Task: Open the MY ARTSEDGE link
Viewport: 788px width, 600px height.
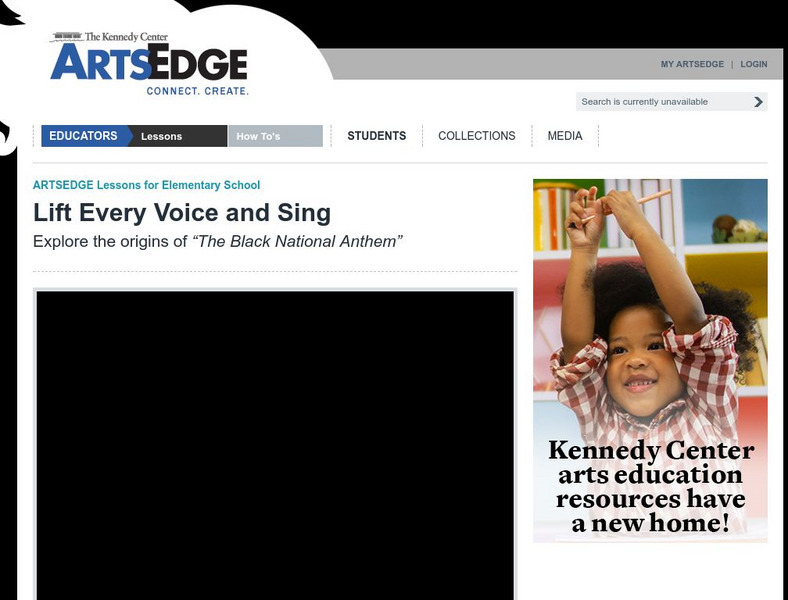Action: pyautogui.click(x=692, y=64)
